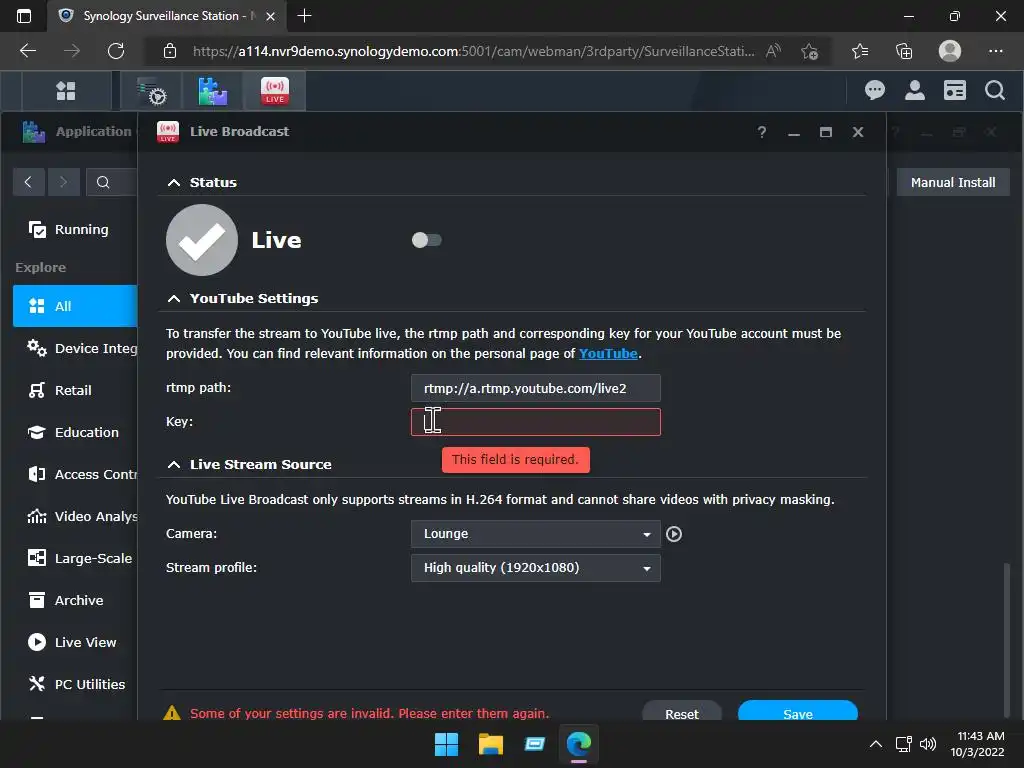Open the browser profile avatar
The width and height of the screenshot is (1024, 768).
coord(950,51)
